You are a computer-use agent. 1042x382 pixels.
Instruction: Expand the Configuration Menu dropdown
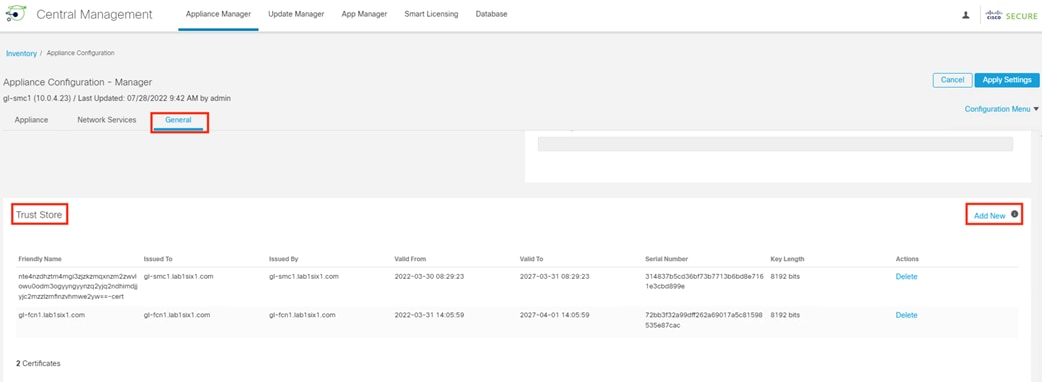tap(1001, 109)
